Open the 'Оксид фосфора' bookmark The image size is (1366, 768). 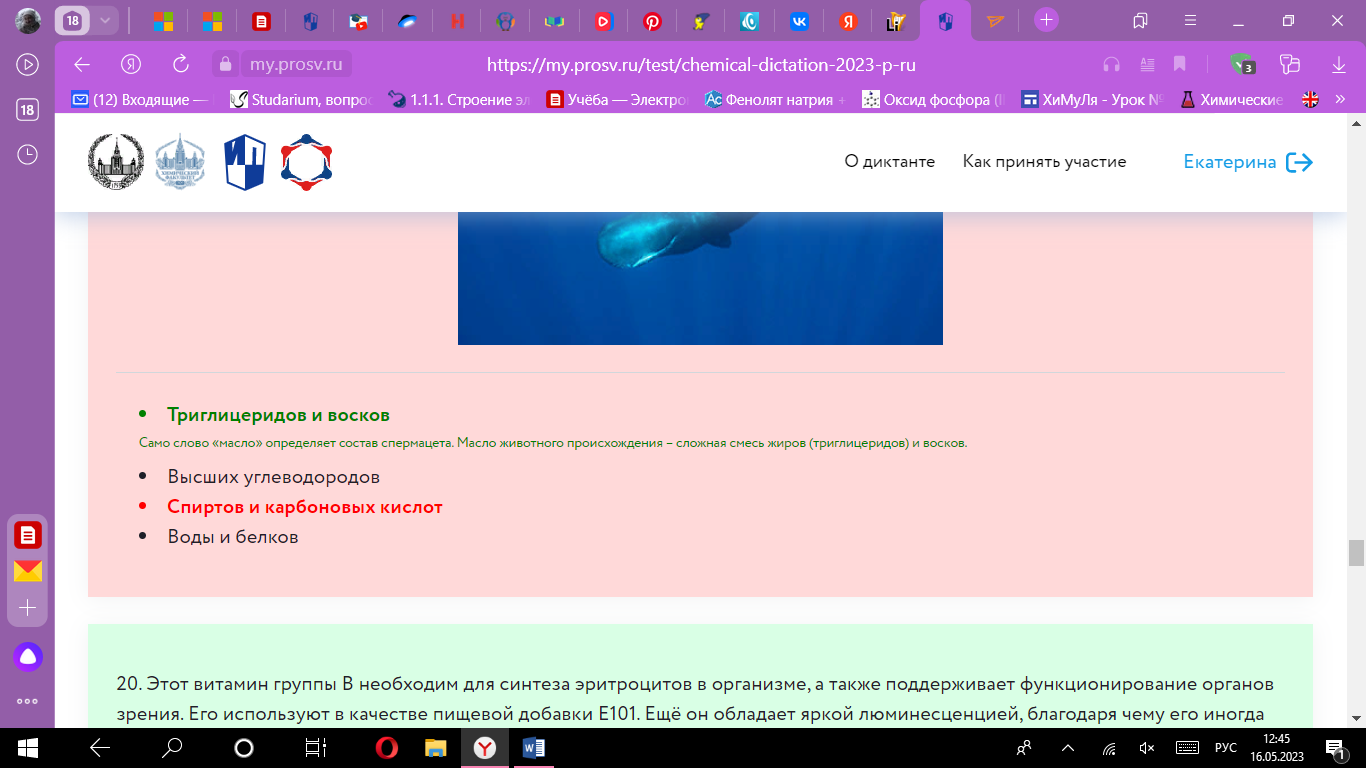coord(933,100)
